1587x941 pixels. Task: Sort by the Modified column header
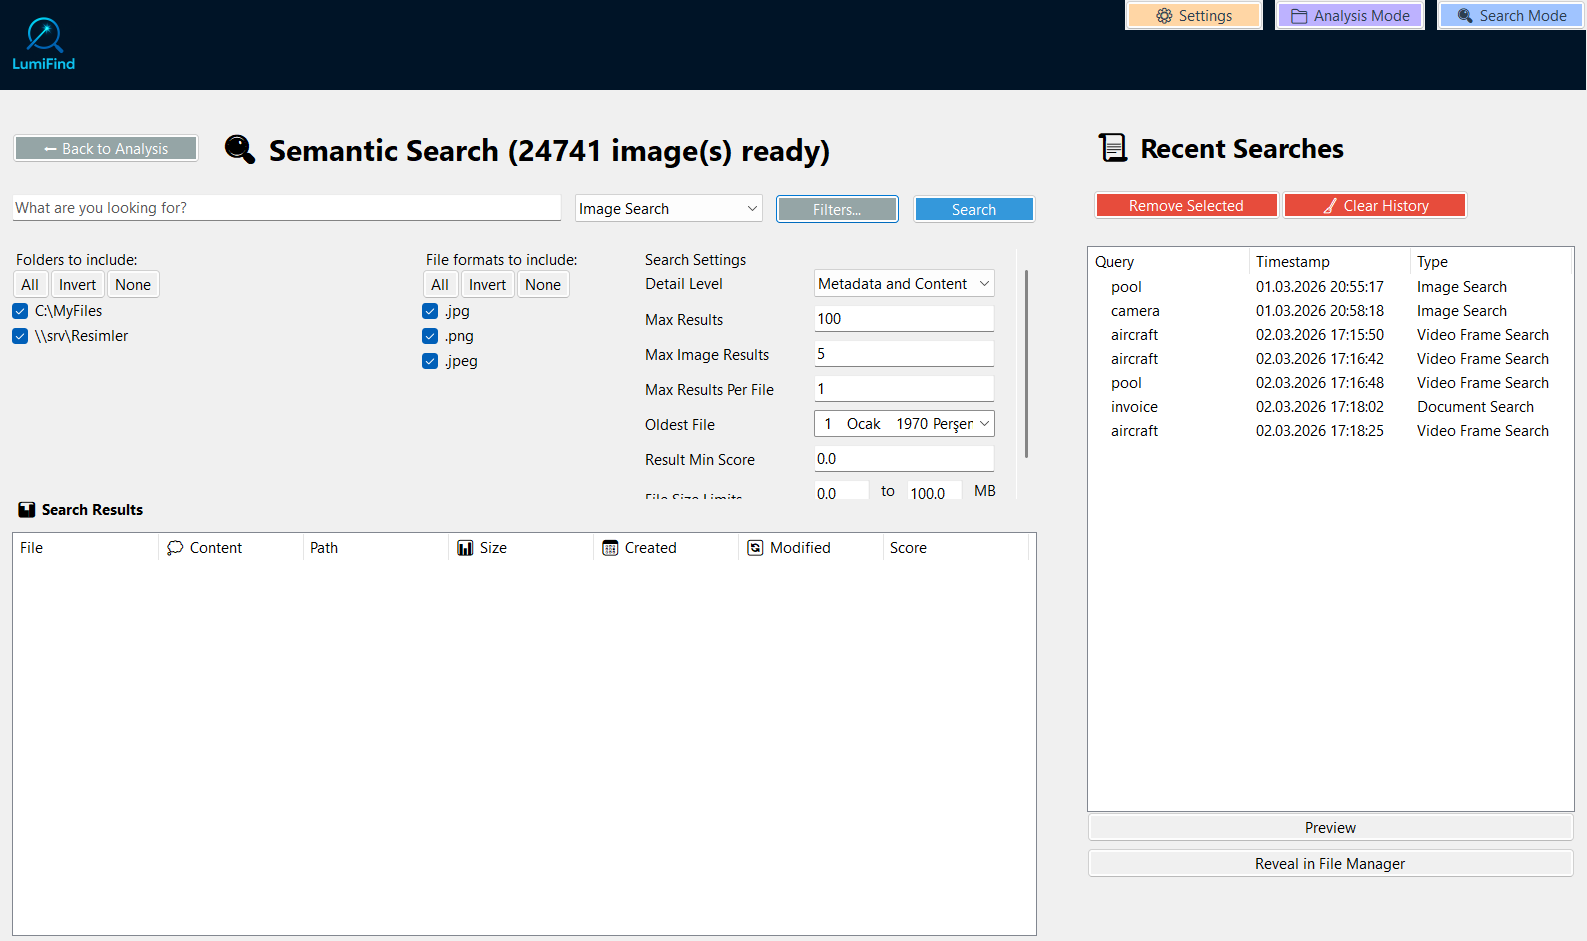click(811, 548)
